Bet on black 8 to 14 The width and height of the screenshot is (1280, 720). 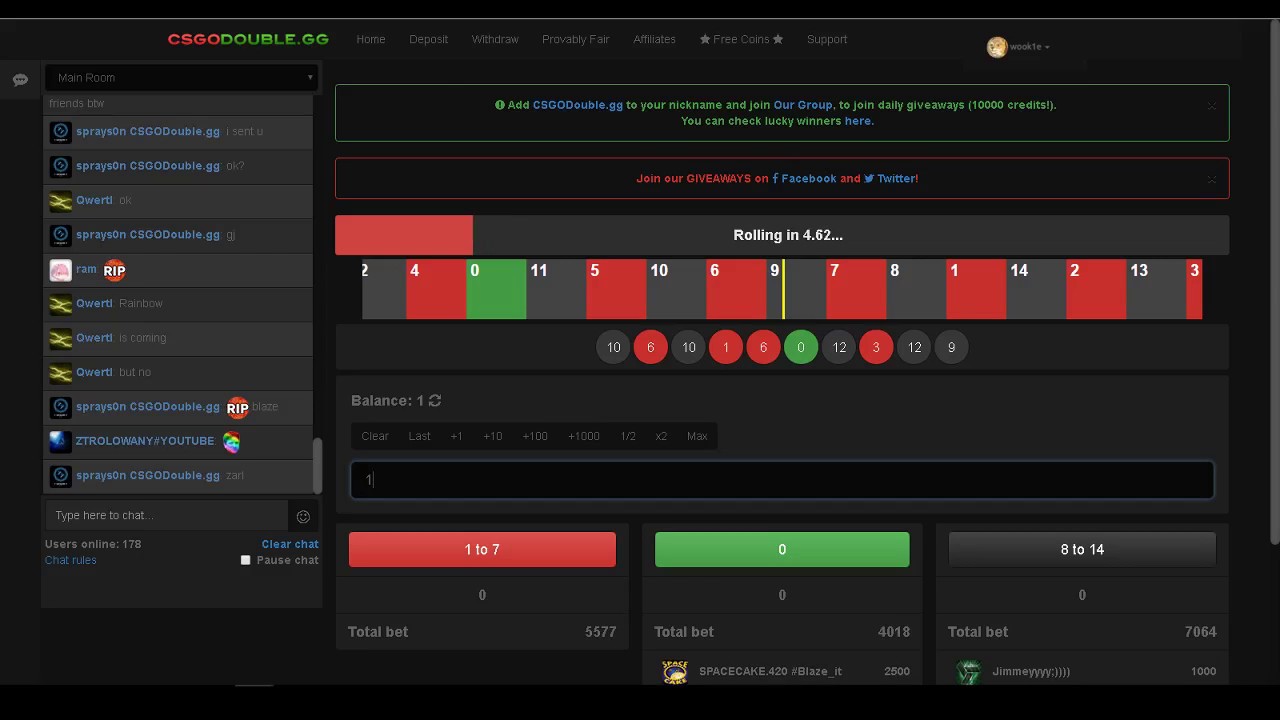point(1082,549)
